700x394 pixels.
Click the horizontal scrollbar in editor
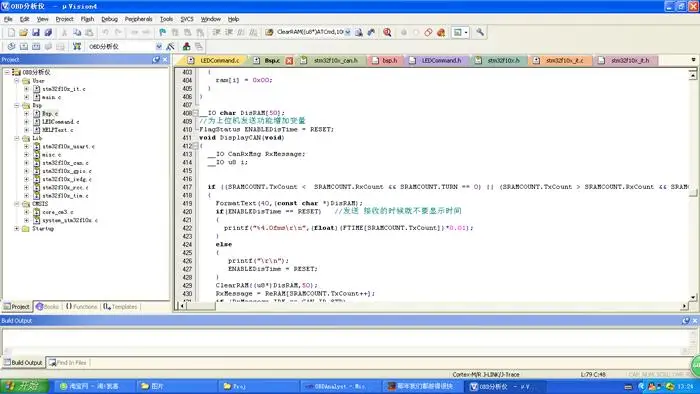tap(432, 306)
